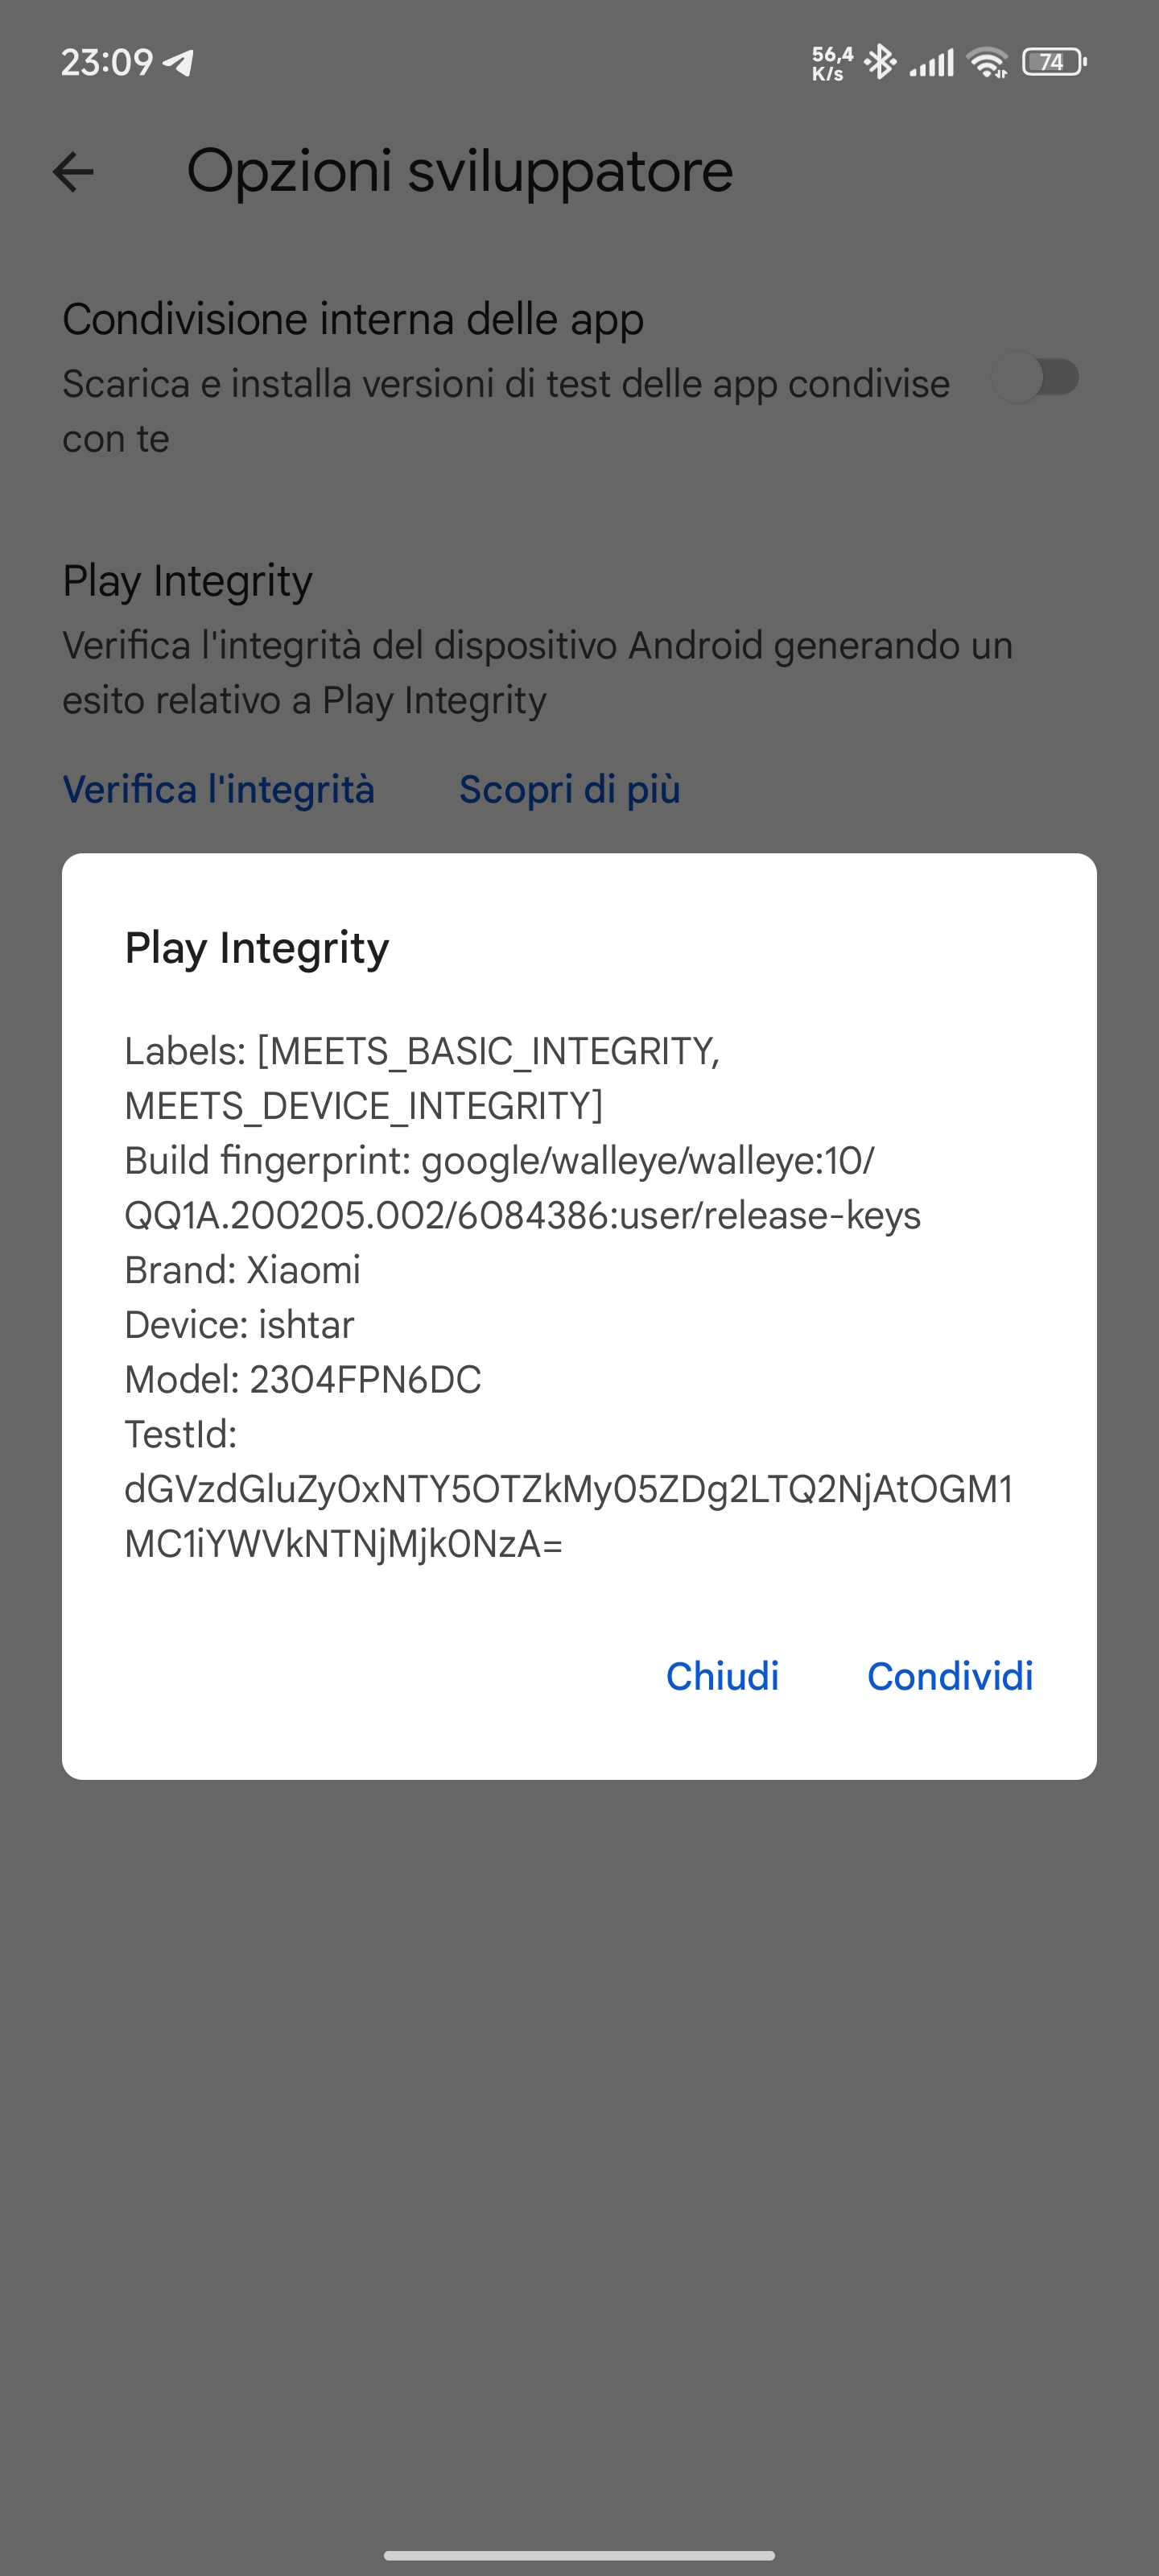Tap the Condivisione interna delle app label

click(x=353, y=320)
